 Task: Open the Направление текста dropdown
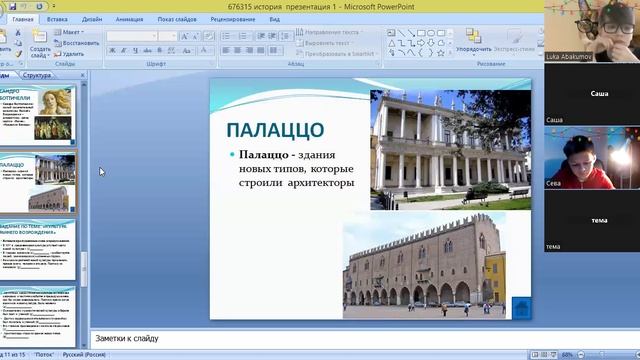329,32
